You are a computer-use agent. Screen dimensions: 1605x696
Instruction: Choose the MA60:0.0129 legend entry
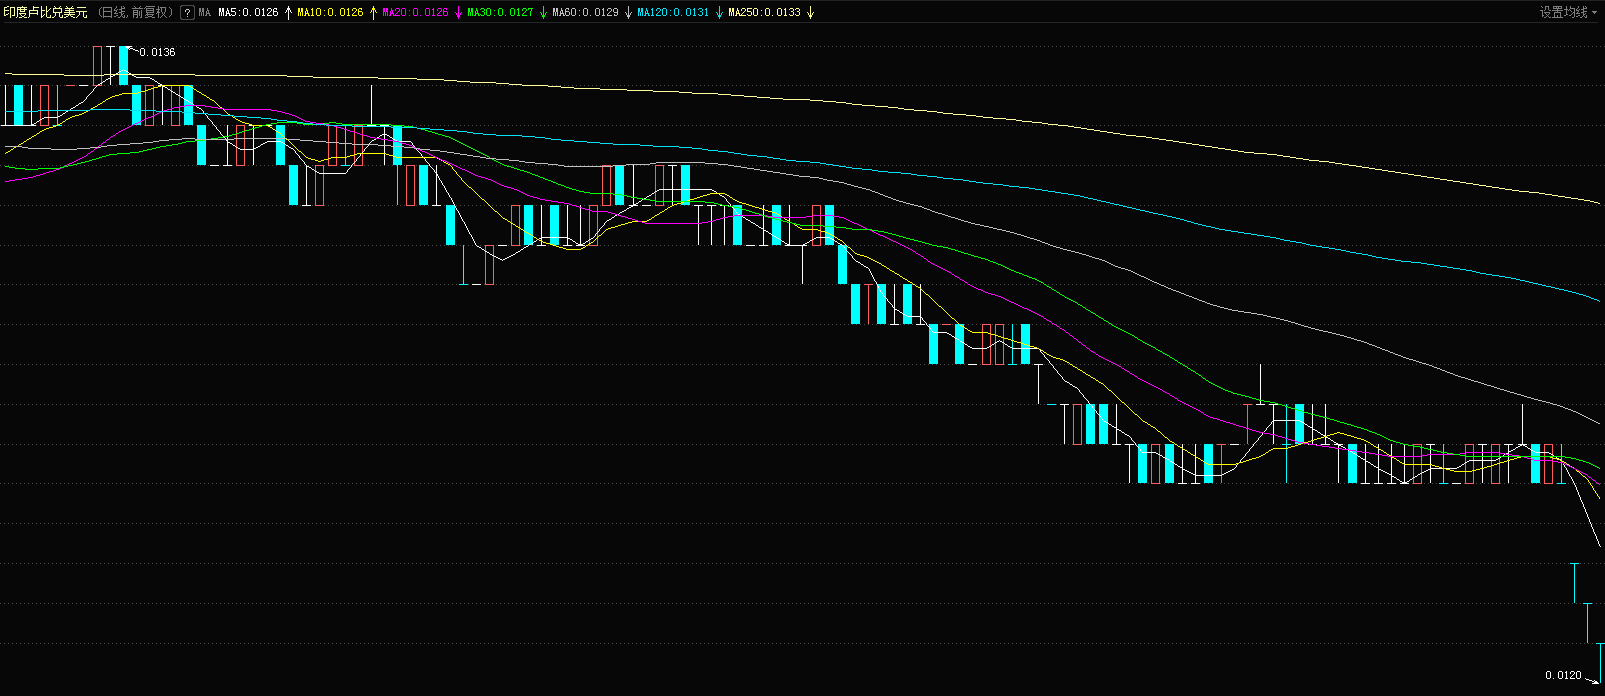tap(585, 13)
